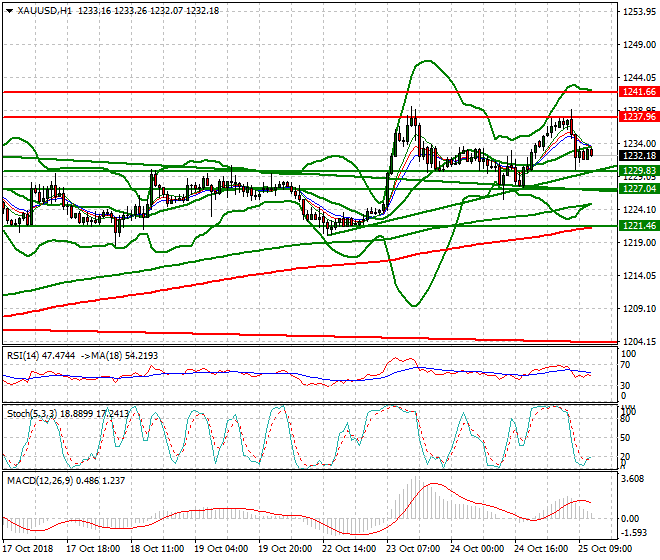This screenshot has width=660, height=560.
Task: Click the 23 Oct 07:00 time label
Action: tap(413, 549)
